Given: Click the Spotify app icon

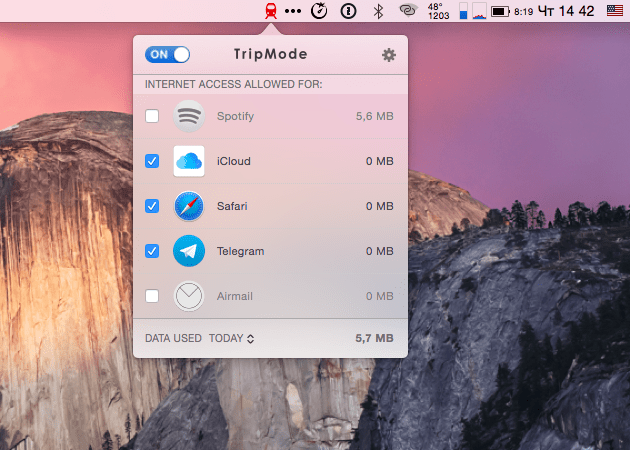Looking at the screenshot, I should pyautogui.click(x=189, y=116).
